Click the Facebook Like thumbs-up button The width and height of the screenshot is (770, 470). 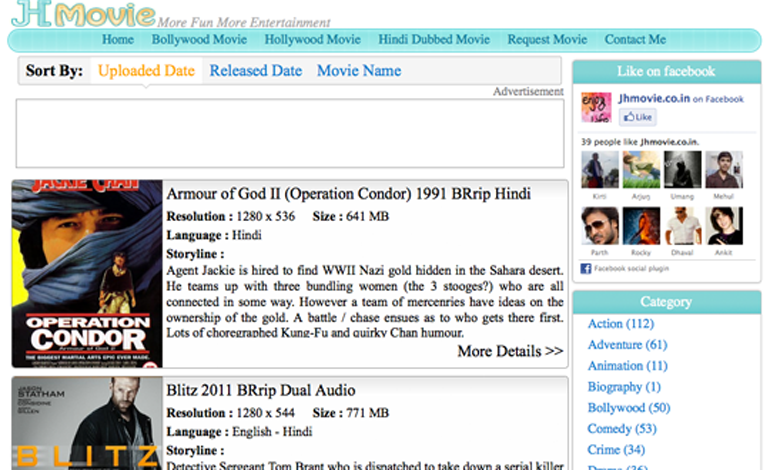pos(637,117)
